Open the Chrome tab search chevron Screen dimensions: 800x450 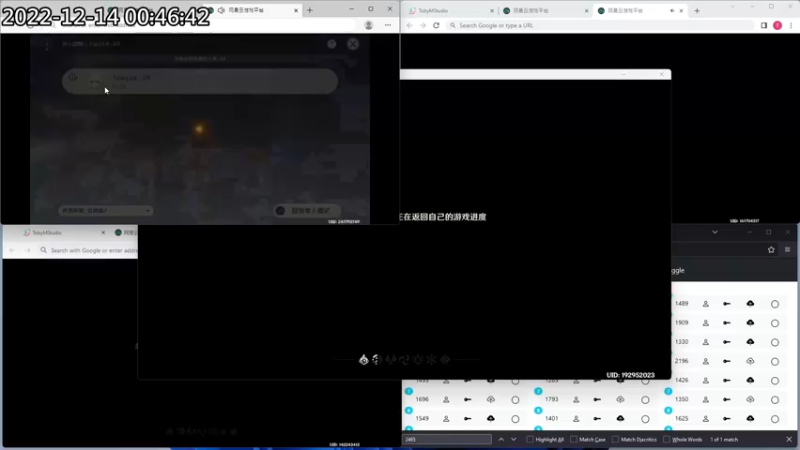coord(733,7)
